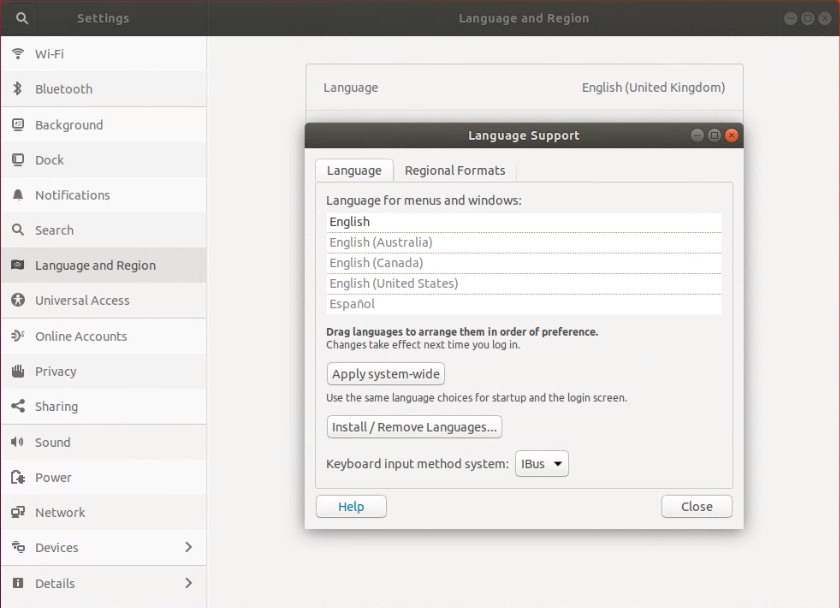Click the Apply system-wide button
The width and height of the screenshot is (840, 608).
coord(385,373)
